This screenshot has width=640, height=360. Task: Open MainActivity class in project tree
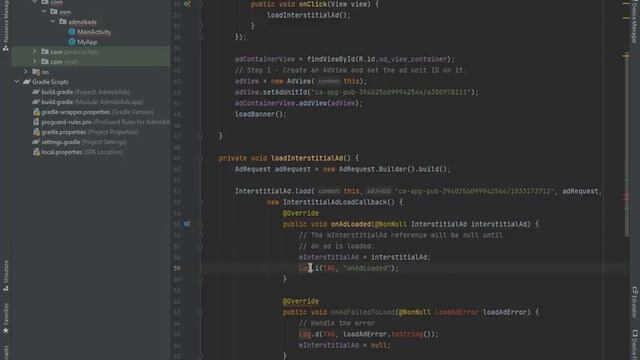[94, 32]
